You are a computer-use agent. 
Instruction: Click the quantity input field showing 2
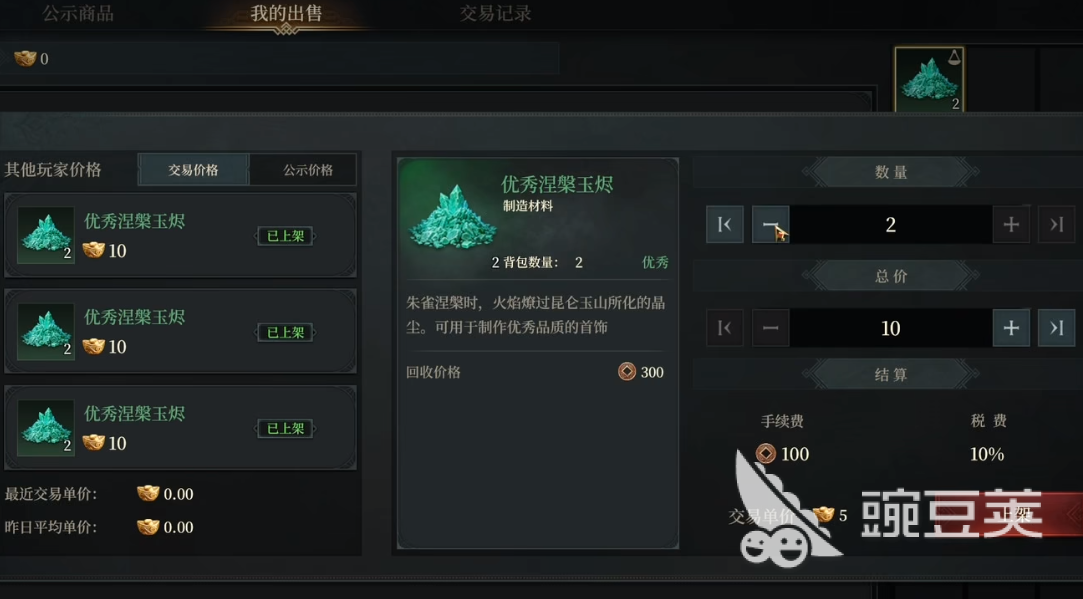[x=890, y=225]
